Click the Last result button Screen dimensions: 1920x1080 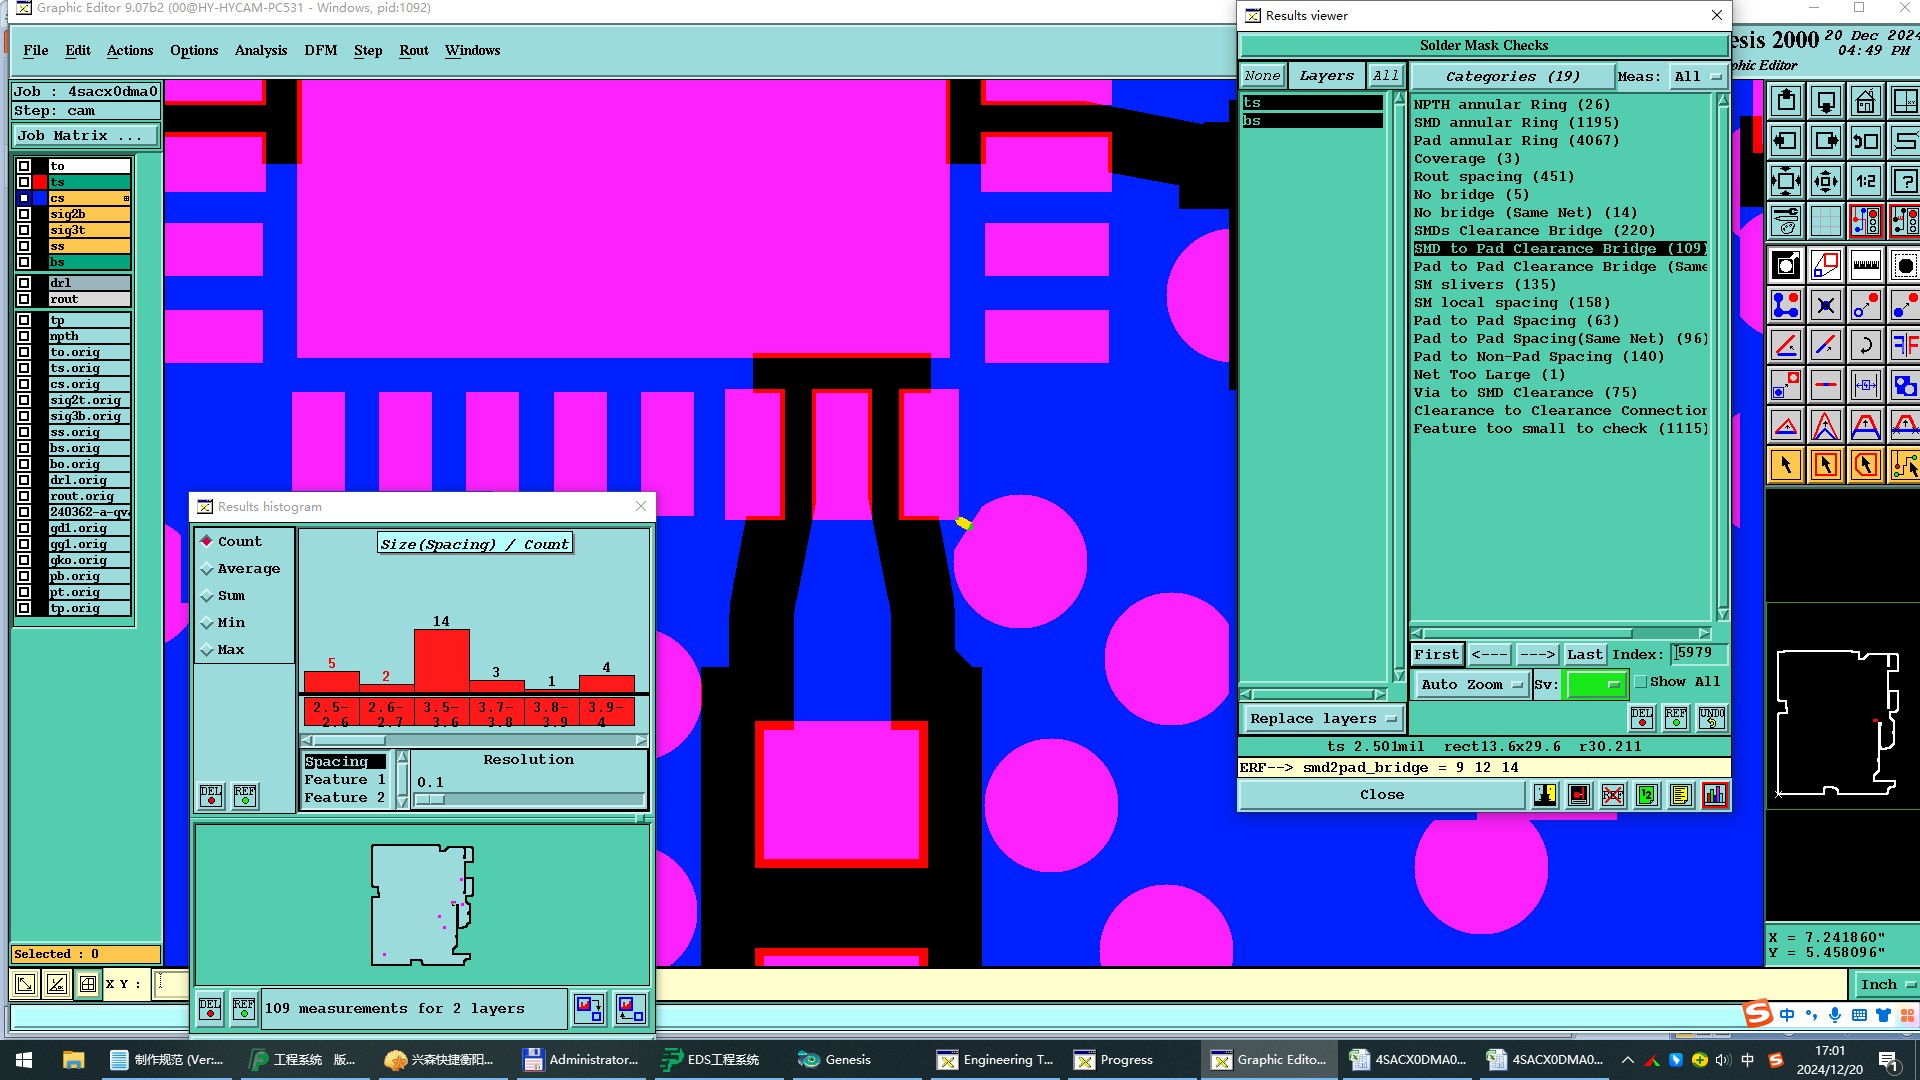click(1585, 655)
